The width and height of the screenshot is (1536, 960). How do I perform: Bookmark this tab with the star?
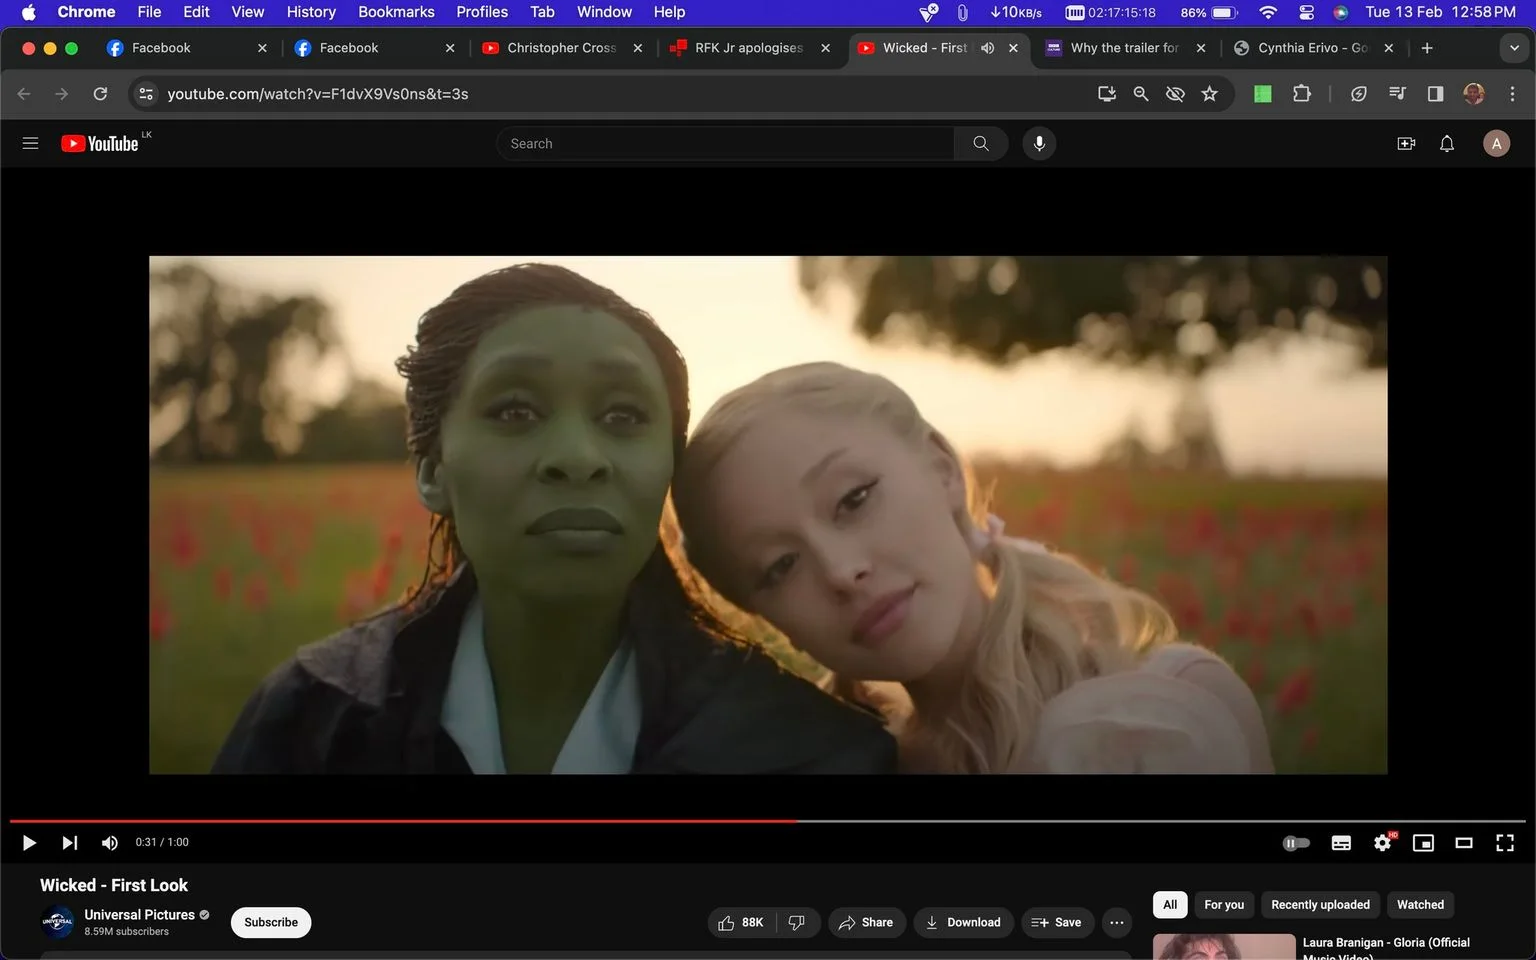coord(1210,93)
